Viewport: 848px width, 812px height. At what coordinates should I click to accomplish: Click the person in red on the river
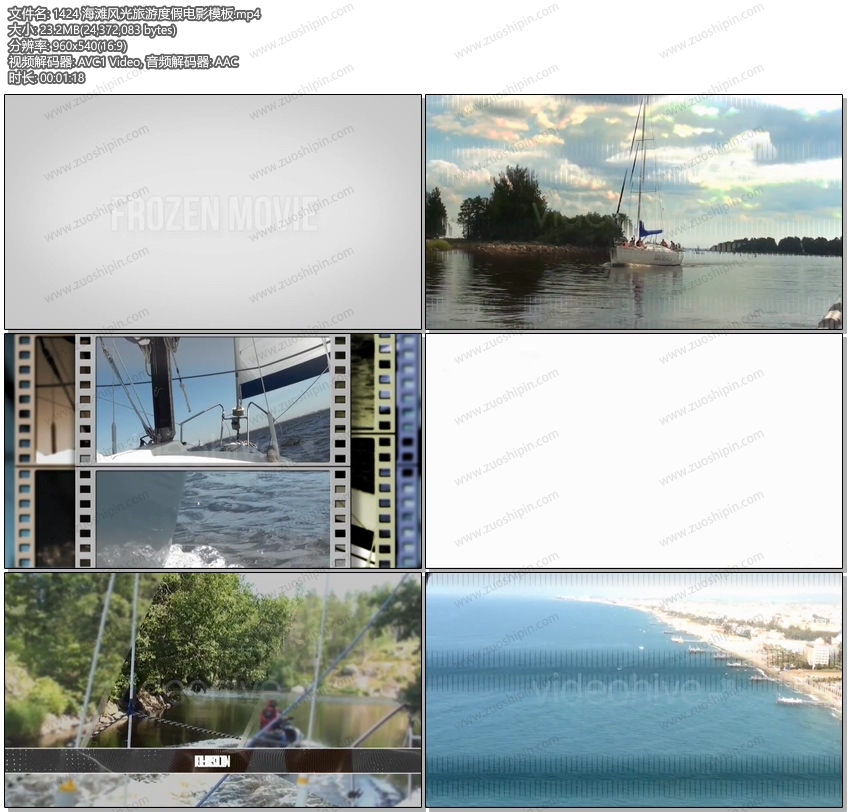[269, 714]
